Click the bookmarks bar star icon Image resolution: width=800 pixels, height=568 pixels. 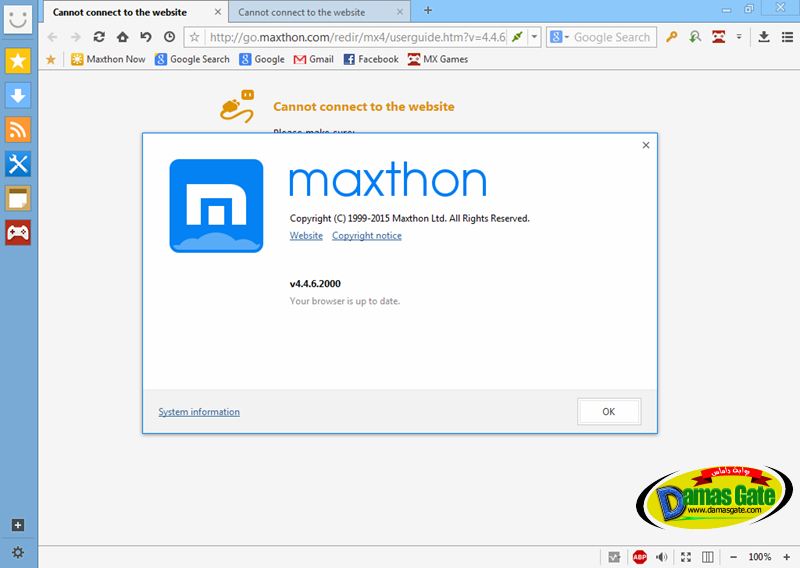51,60
